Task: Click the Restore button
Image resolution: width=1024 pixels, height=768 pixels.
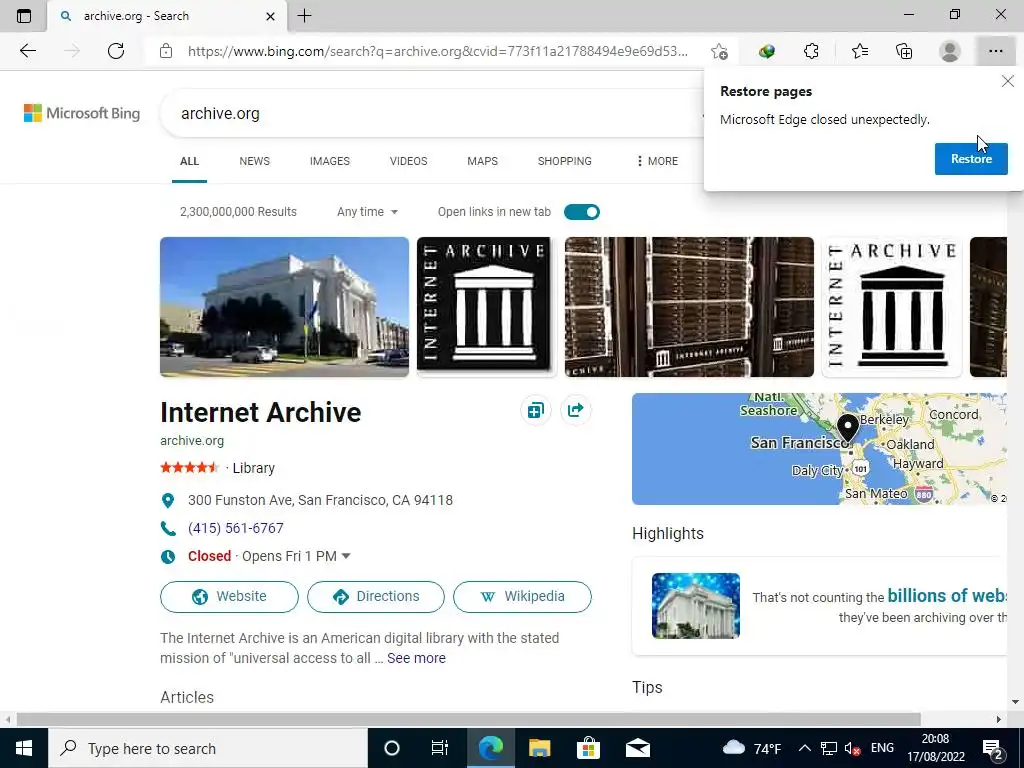Action: (x=971, y=159)
